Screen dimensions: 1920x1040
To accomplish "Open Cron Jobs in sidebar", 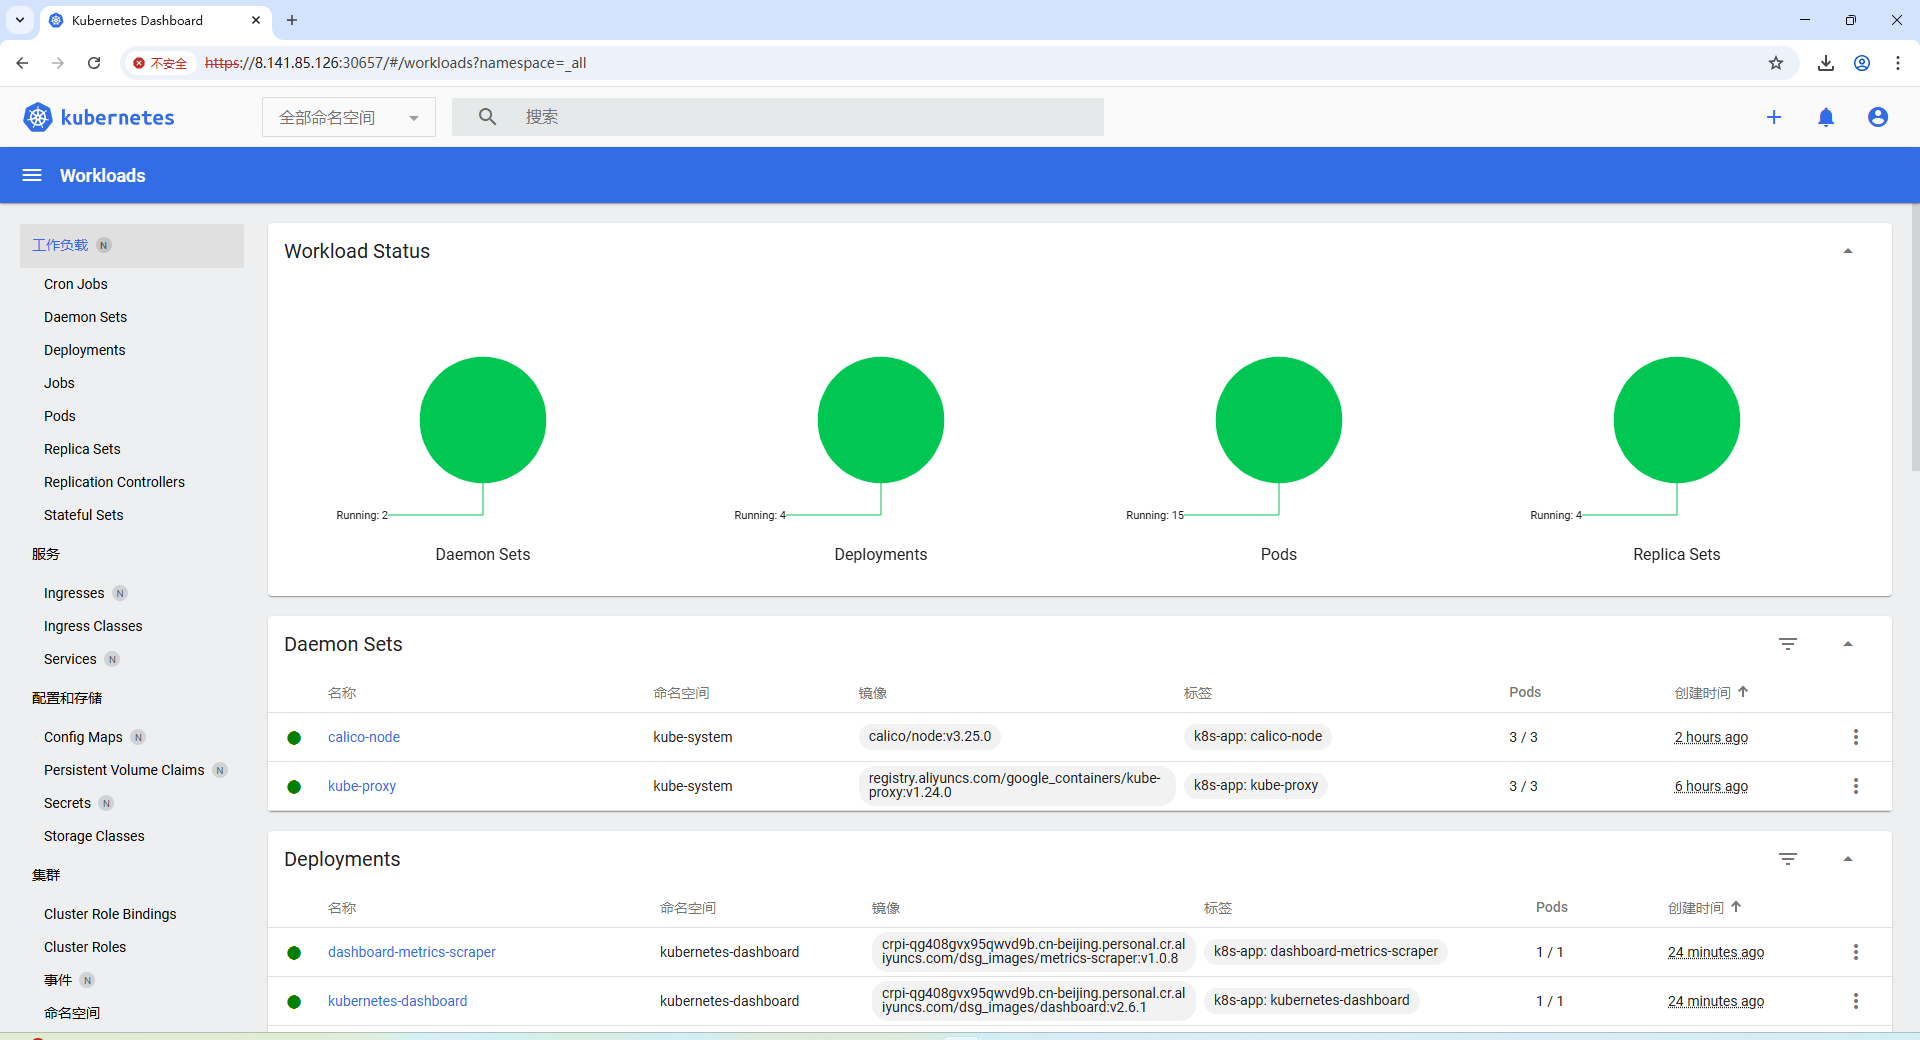I will (x=76, y=284).
